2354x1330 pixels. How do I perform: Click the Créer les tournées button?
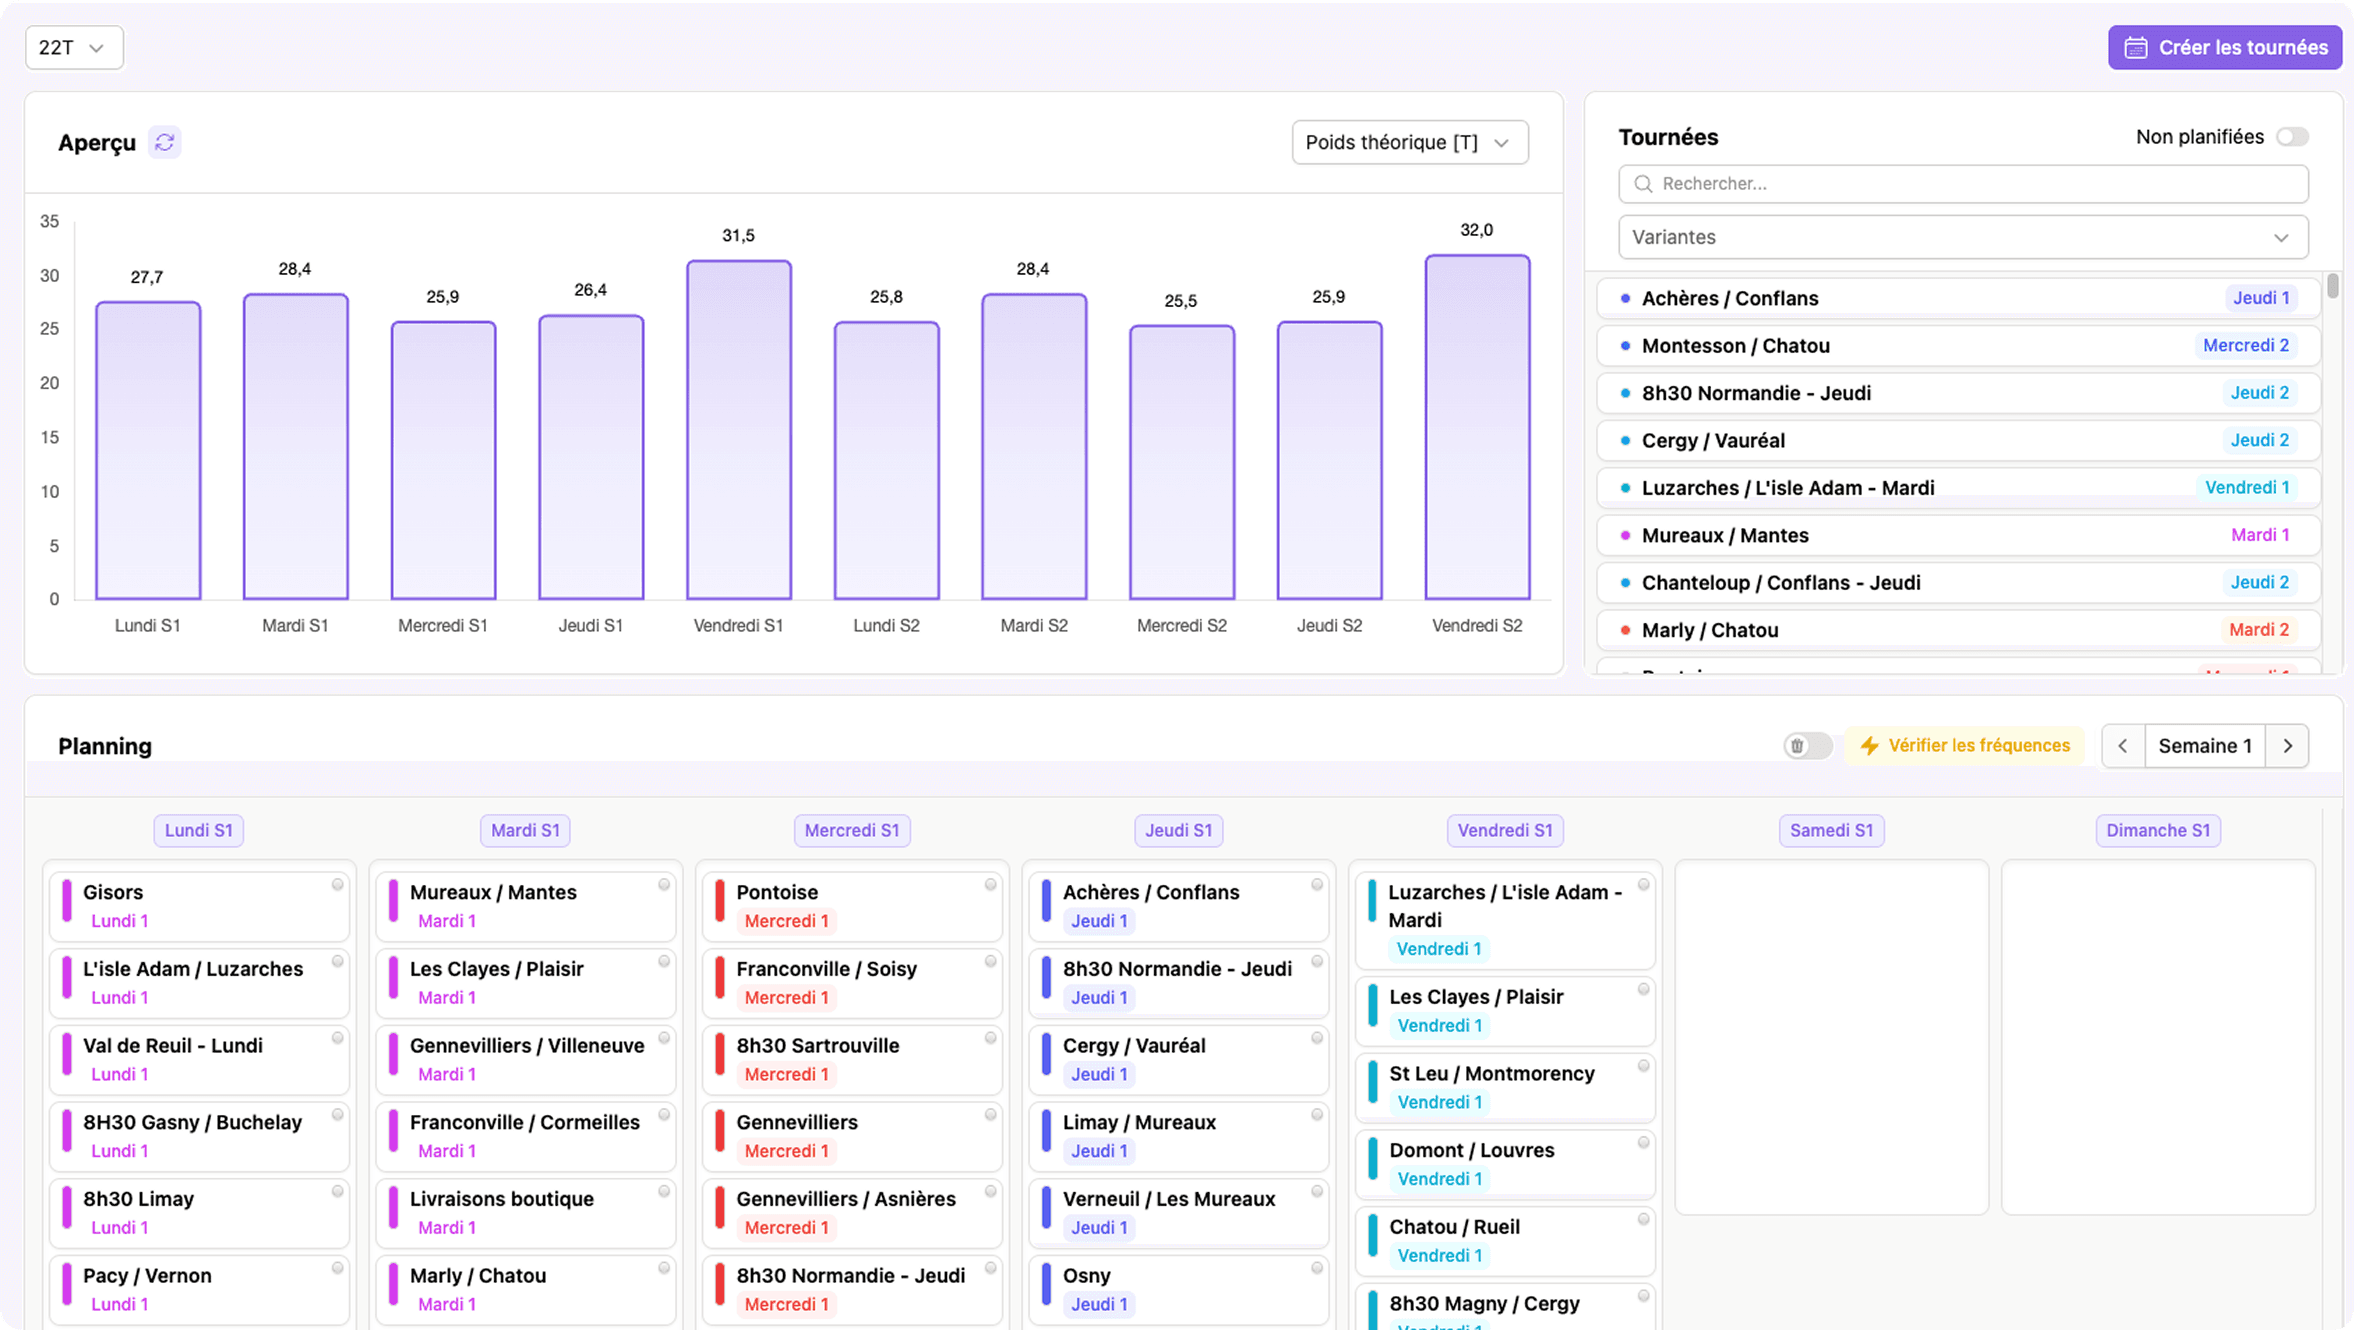[x=2225, y=48]
